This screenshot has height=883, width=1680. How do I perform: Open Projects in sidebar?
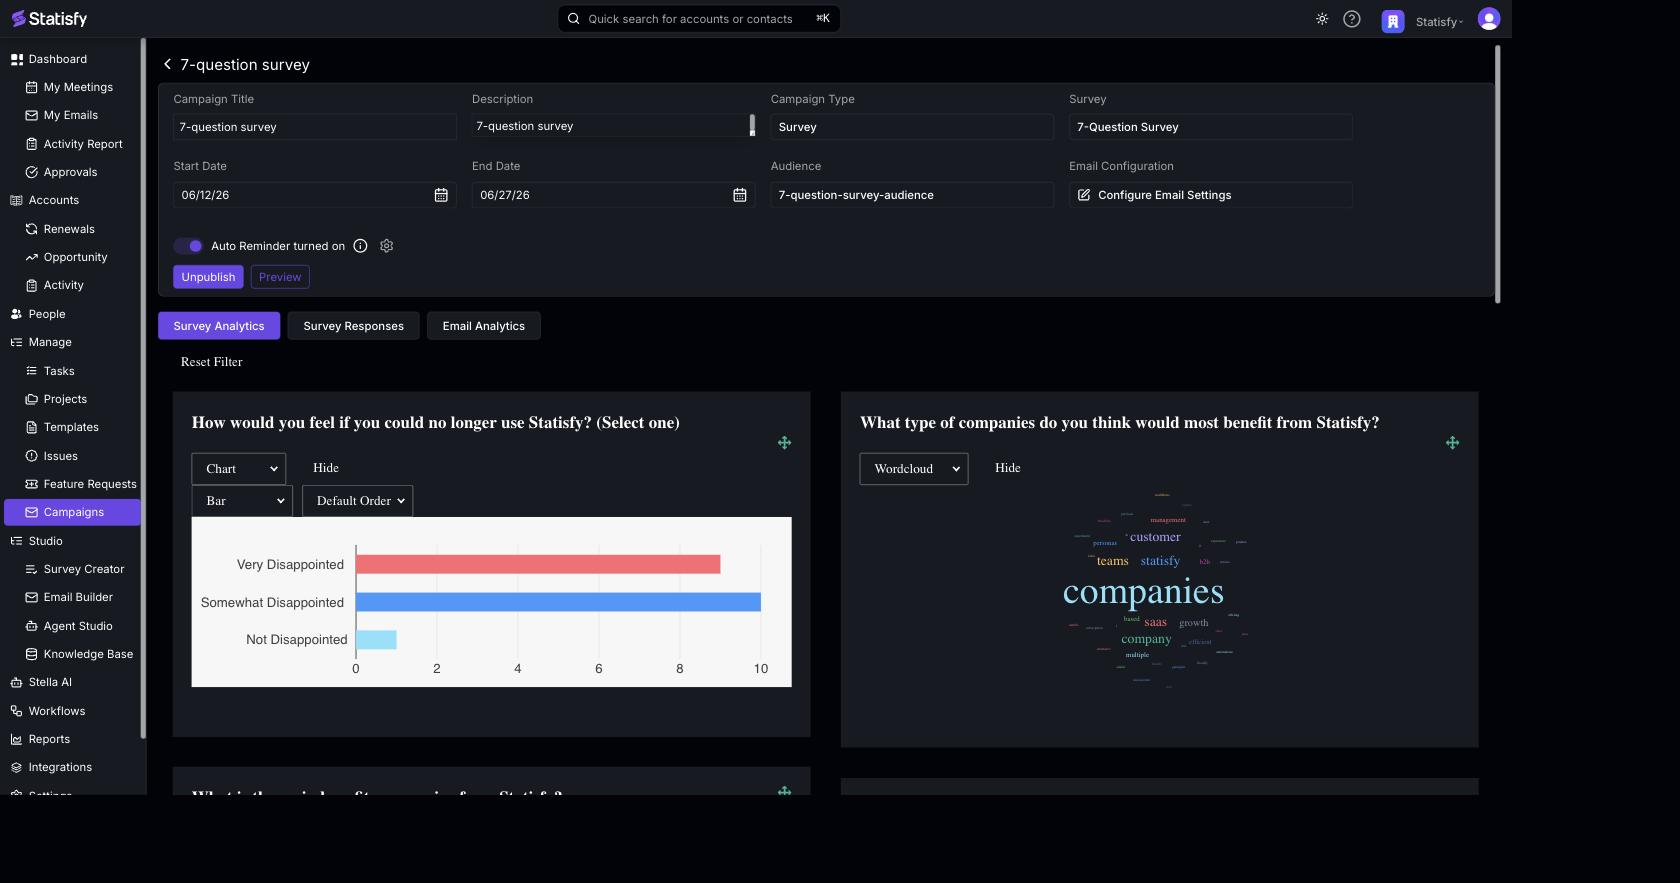click(65, 399)
